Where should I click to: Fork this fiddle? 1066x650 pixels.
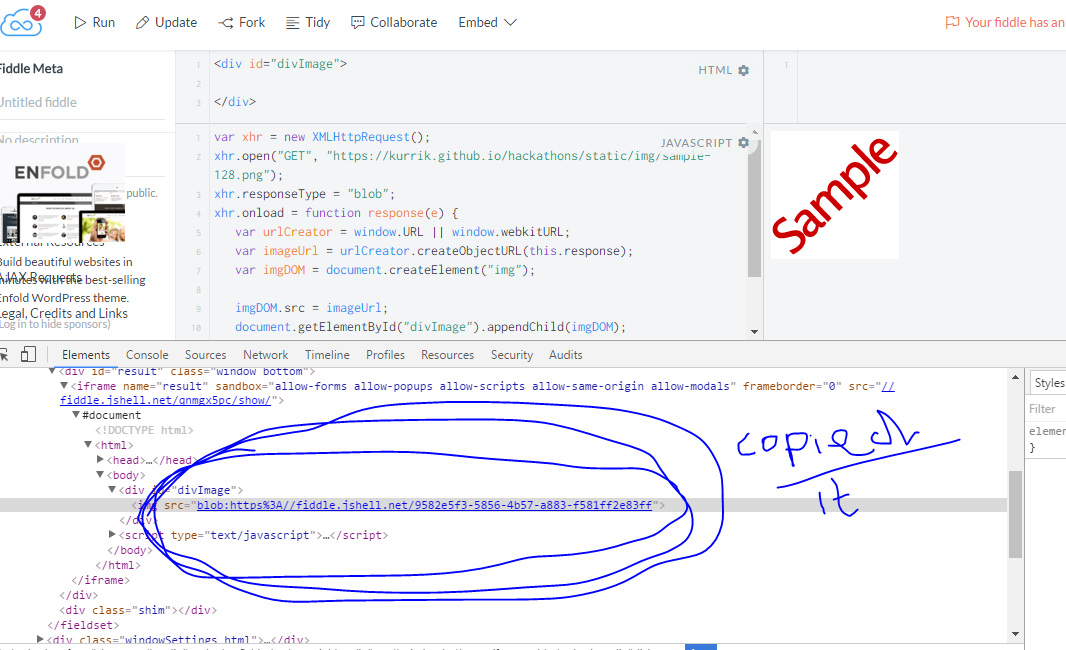point(241,22)
